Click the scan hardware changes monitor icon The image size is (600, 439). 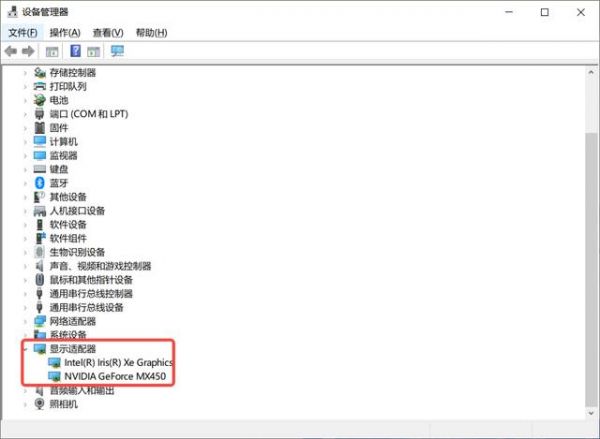(x=117, y=51)
